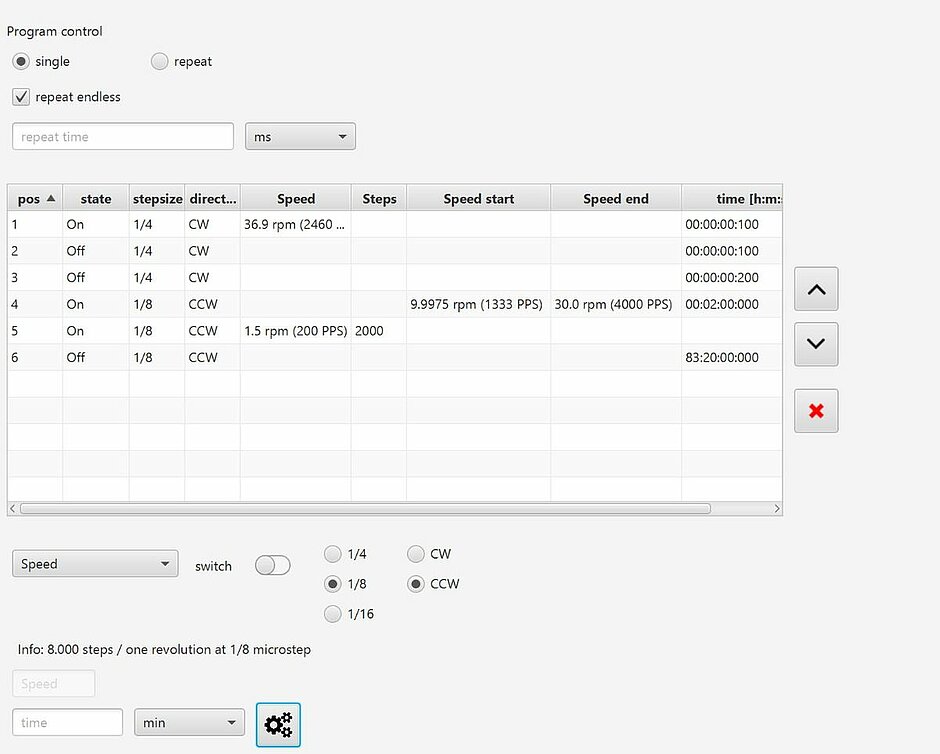Toggle the switch slider on

pos(272,566)
